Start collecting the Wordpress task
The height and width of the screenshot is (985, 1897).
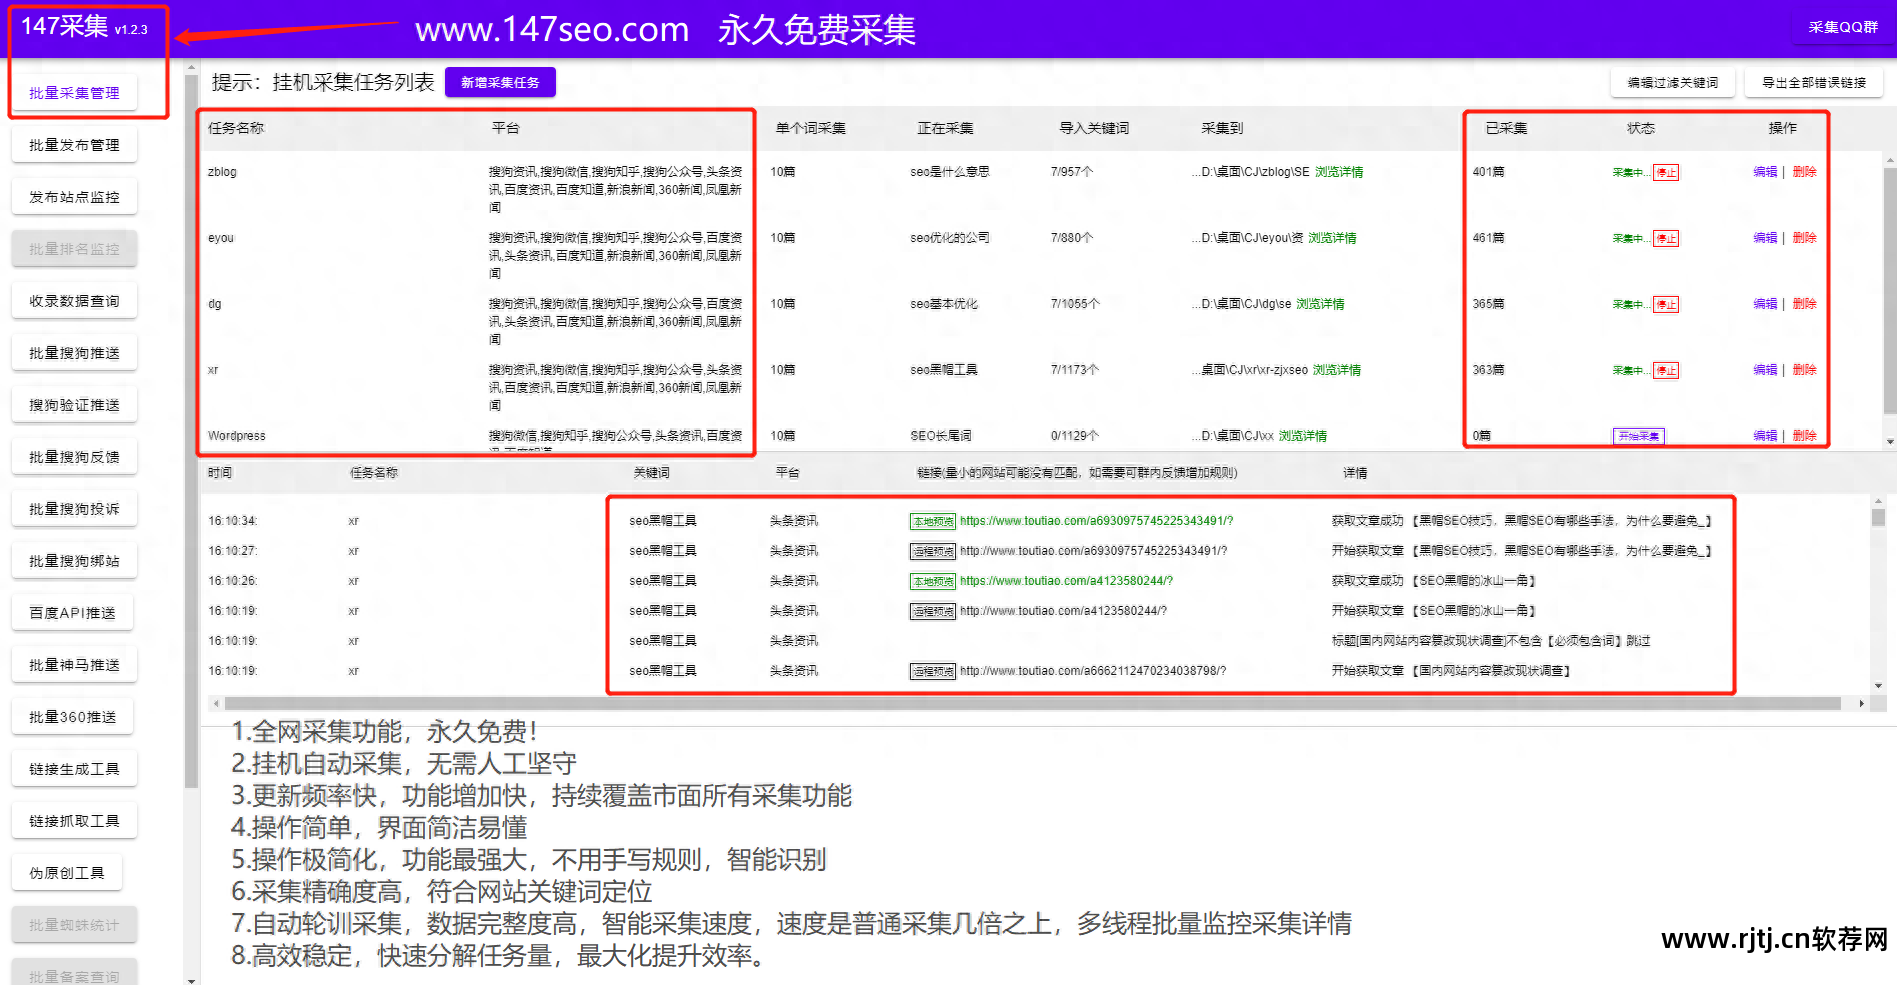[x=1638, y=435]
